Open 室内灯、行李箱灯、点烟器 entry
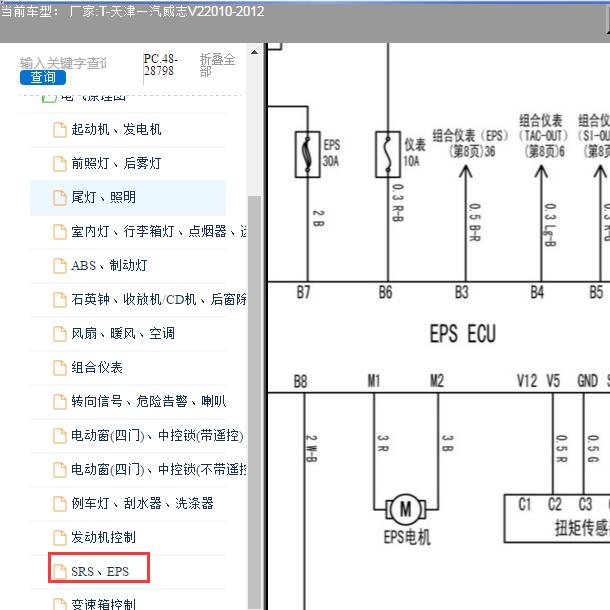Image resolution: width=610 pixels, height=610 pixels. coord(159,231)
